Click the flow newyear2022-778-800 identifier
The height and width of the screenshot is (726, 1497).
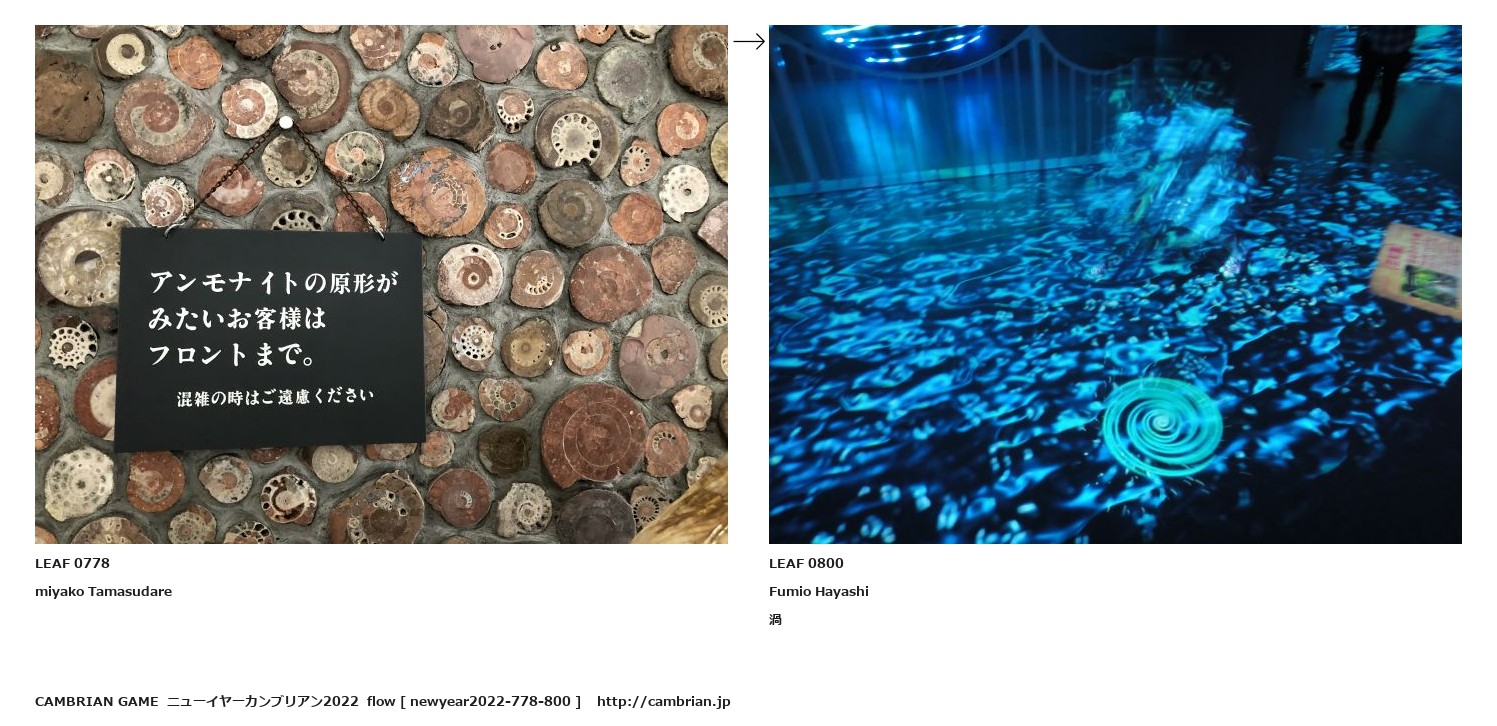point(474,701)
